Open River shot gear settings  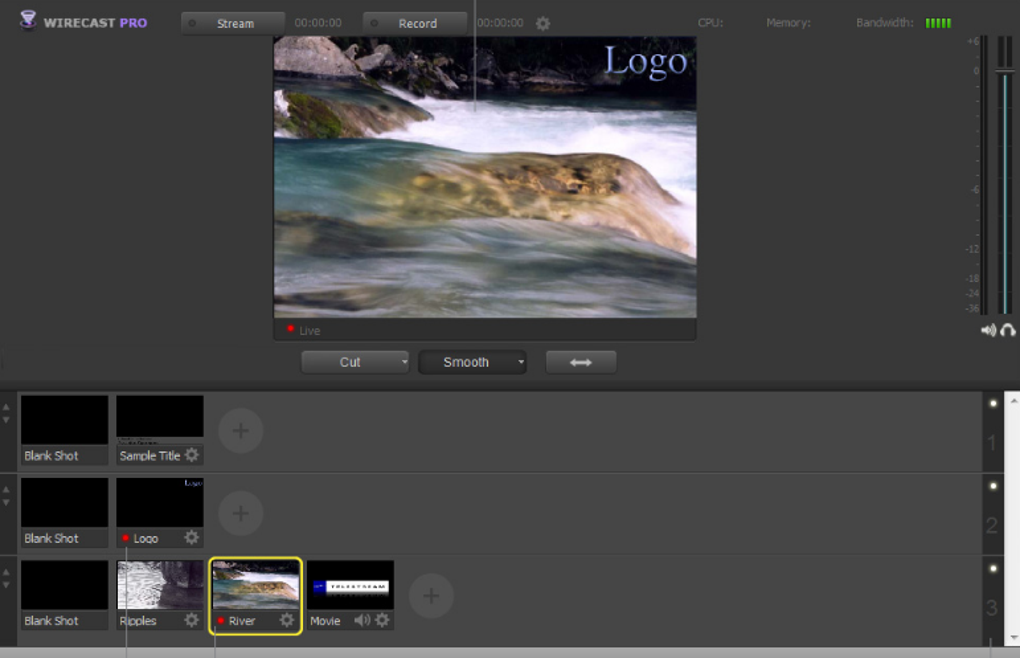coord(287,620)
